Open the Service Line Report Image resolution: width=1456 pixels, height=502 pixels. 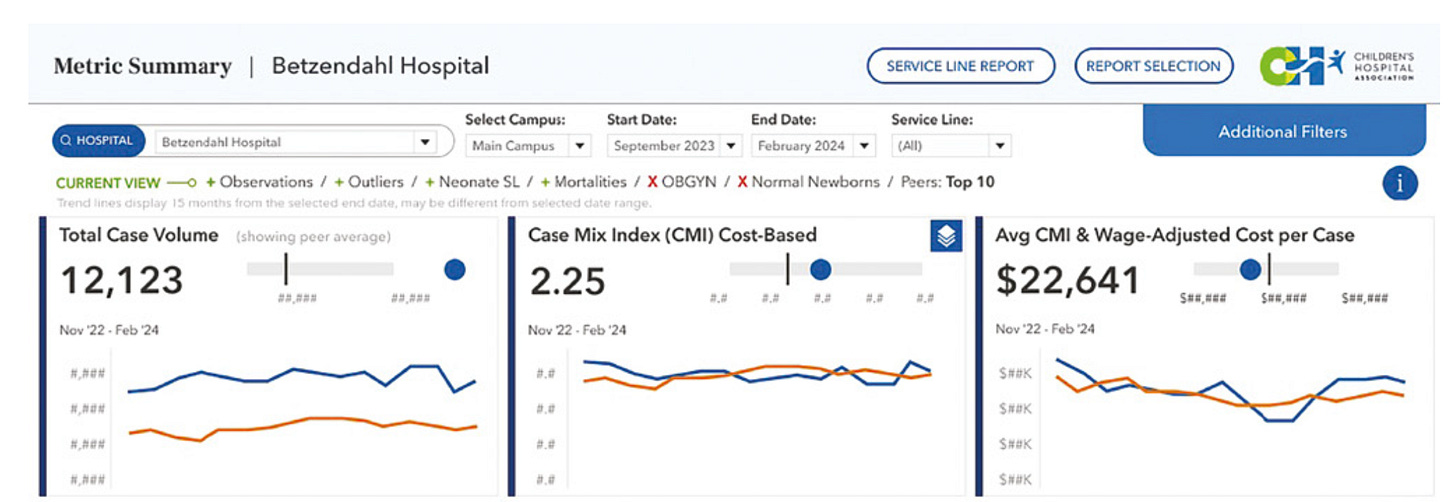(x=960, y=66)
